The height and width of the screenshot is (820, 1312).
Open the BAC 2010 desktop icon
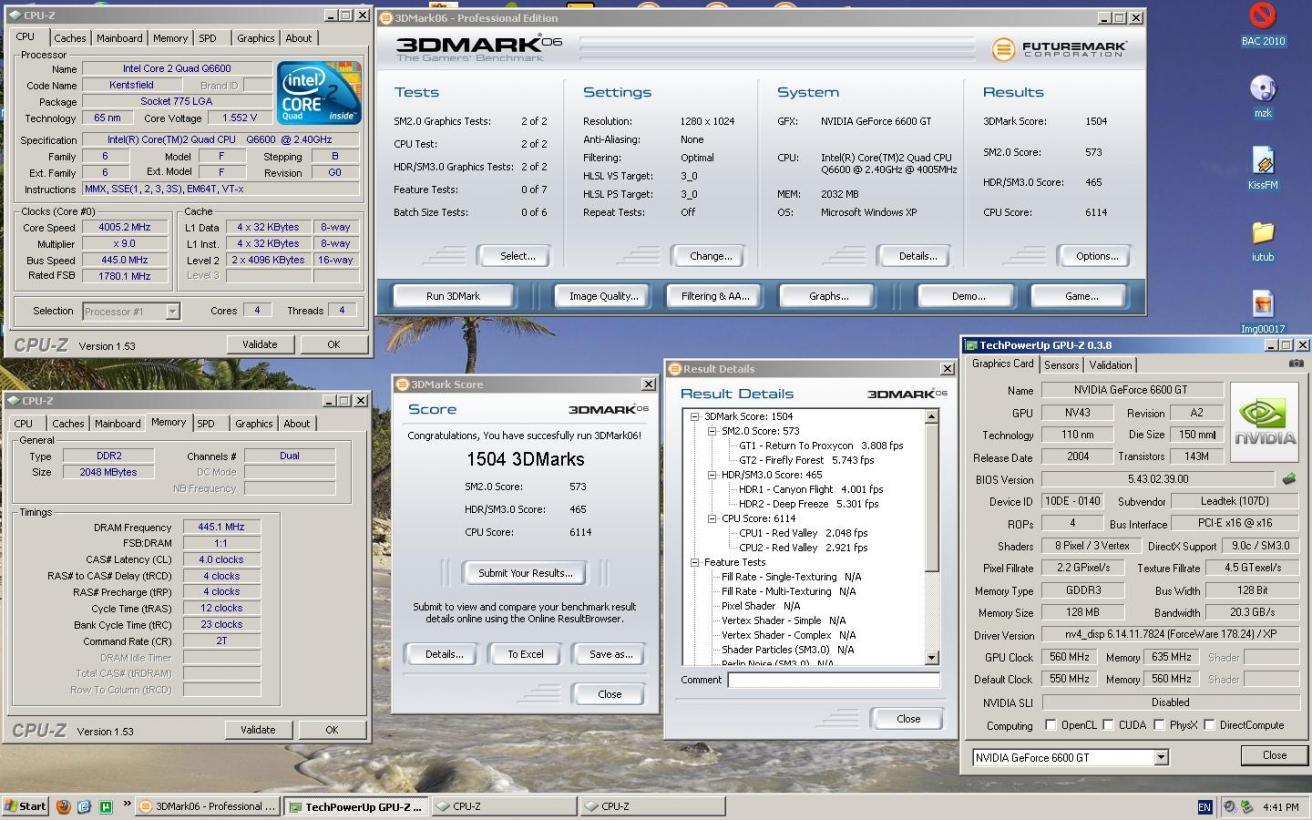(x=1264, y=22)
